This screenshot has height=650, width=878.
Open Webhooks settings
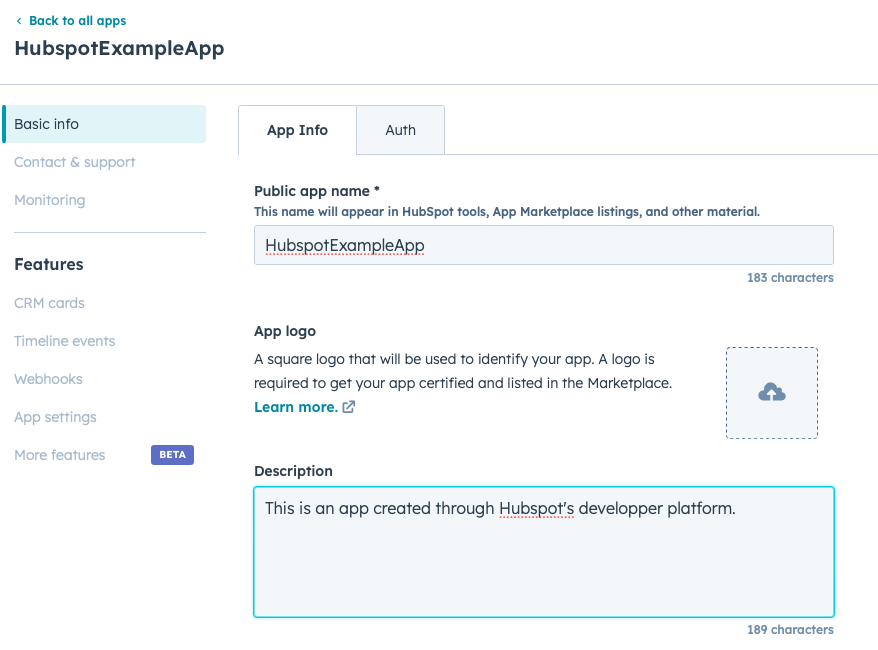tap(48, 379)
